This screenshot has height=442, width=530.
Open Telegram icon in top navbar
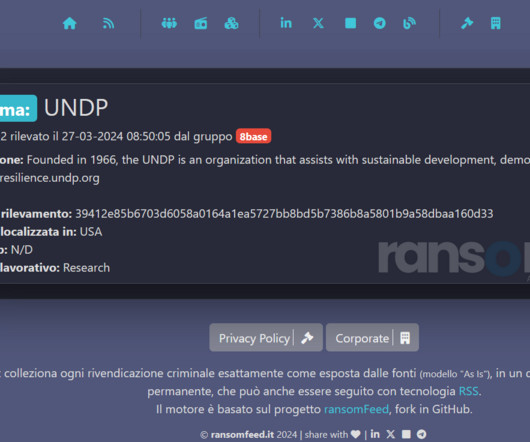(380, 23)
